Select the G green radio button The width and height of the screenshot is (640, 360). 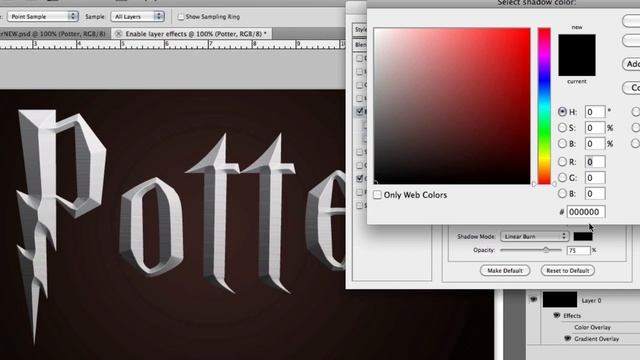tap(562, 178)
